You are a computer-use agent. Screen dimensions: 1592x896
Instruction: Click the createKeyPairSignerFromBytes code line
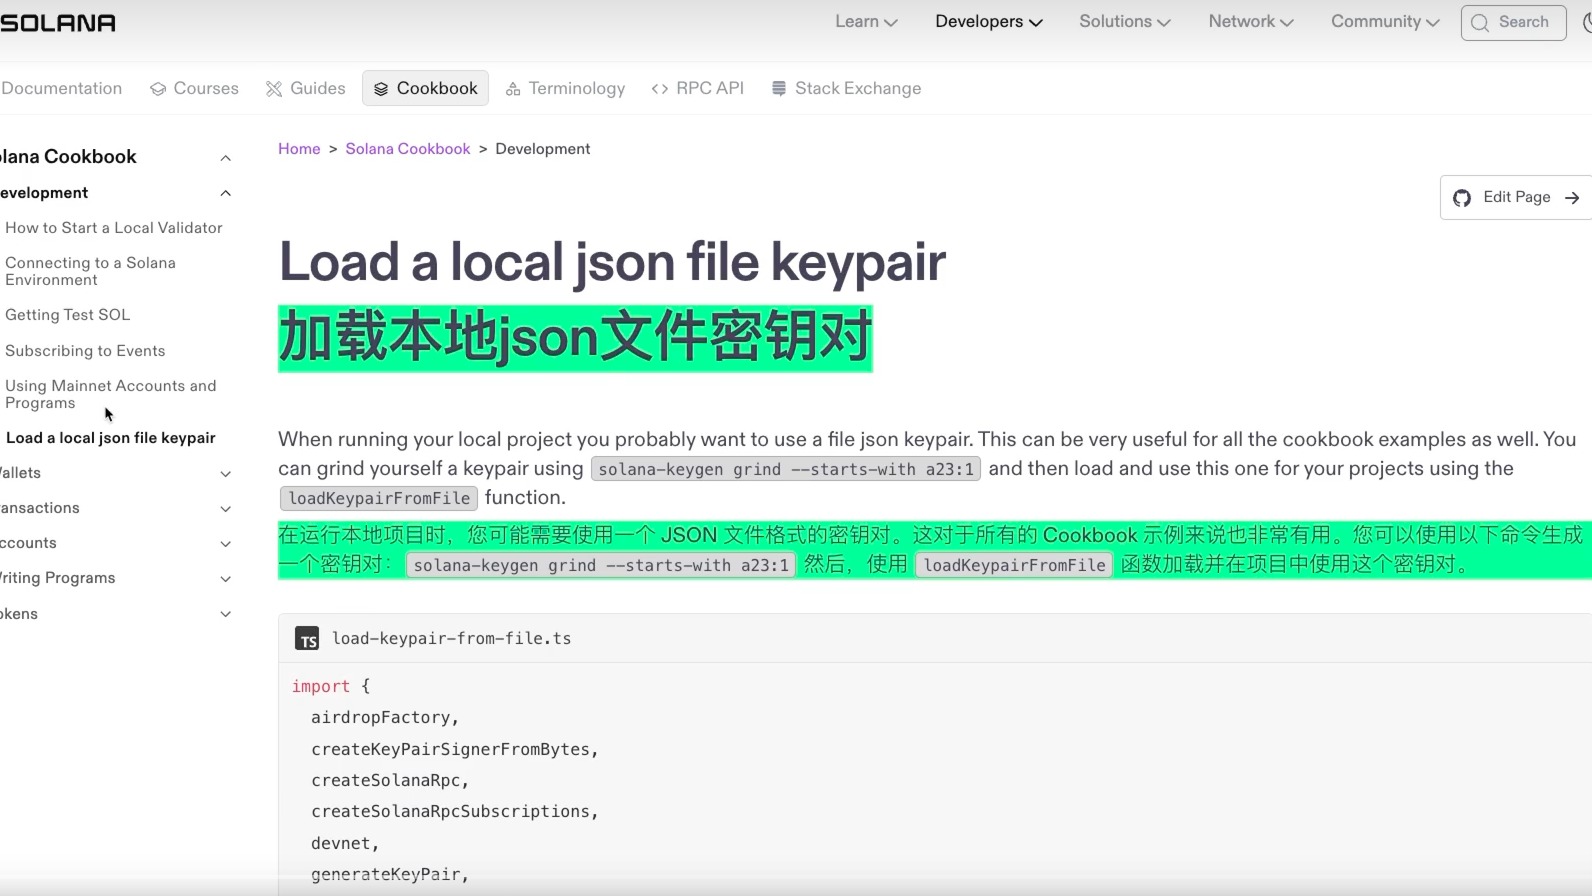tap(455, 749)
